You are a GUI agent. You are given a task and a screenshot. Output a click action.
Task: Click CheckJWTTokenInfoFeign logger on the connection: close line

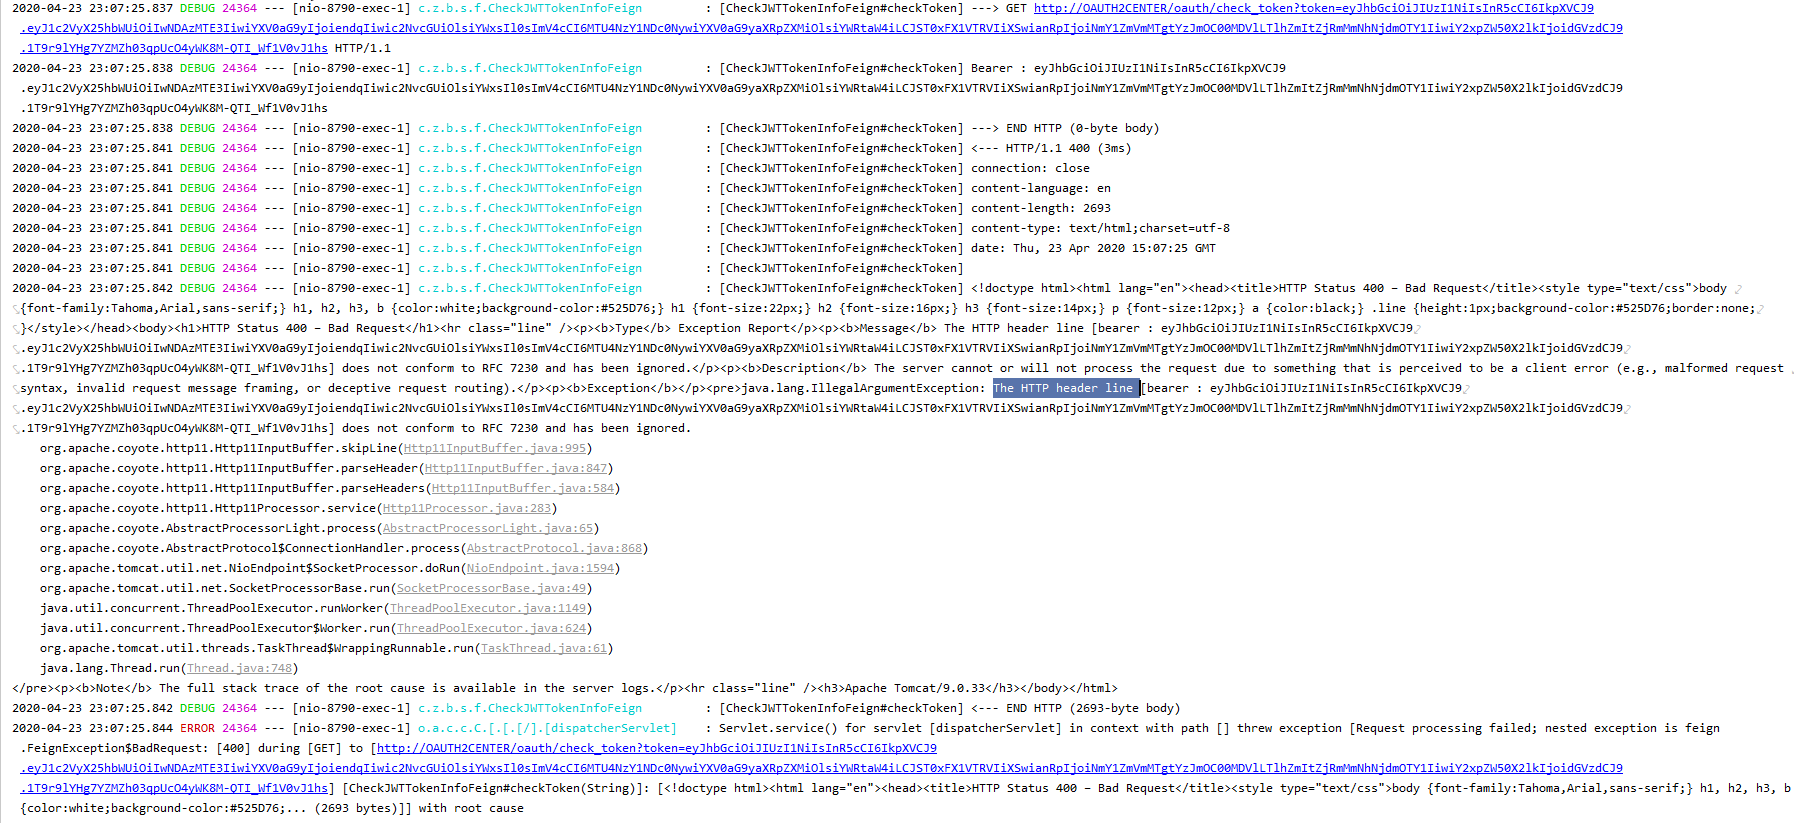530,168
